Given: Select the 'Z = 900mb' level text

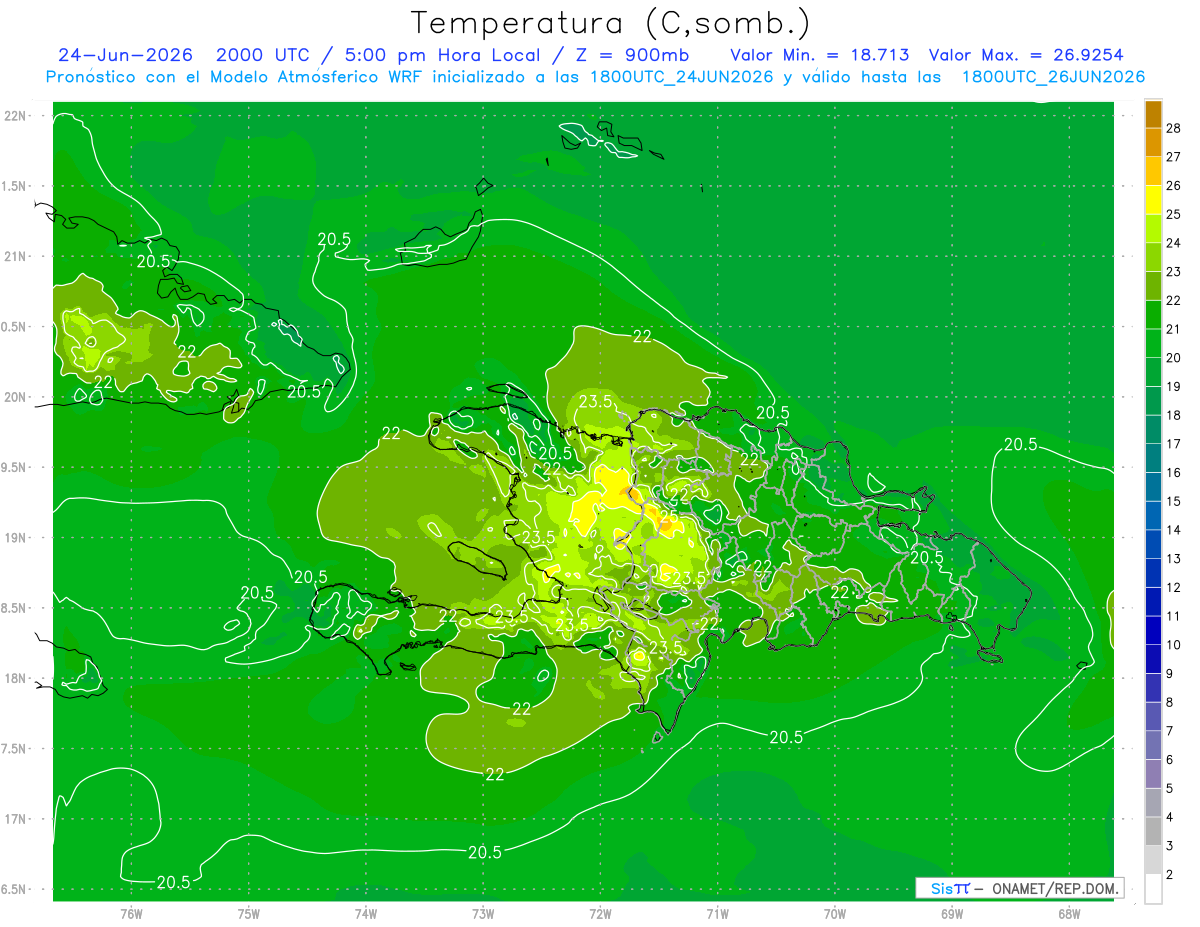Looking at the screenshot, I should (x=634, y=55).
